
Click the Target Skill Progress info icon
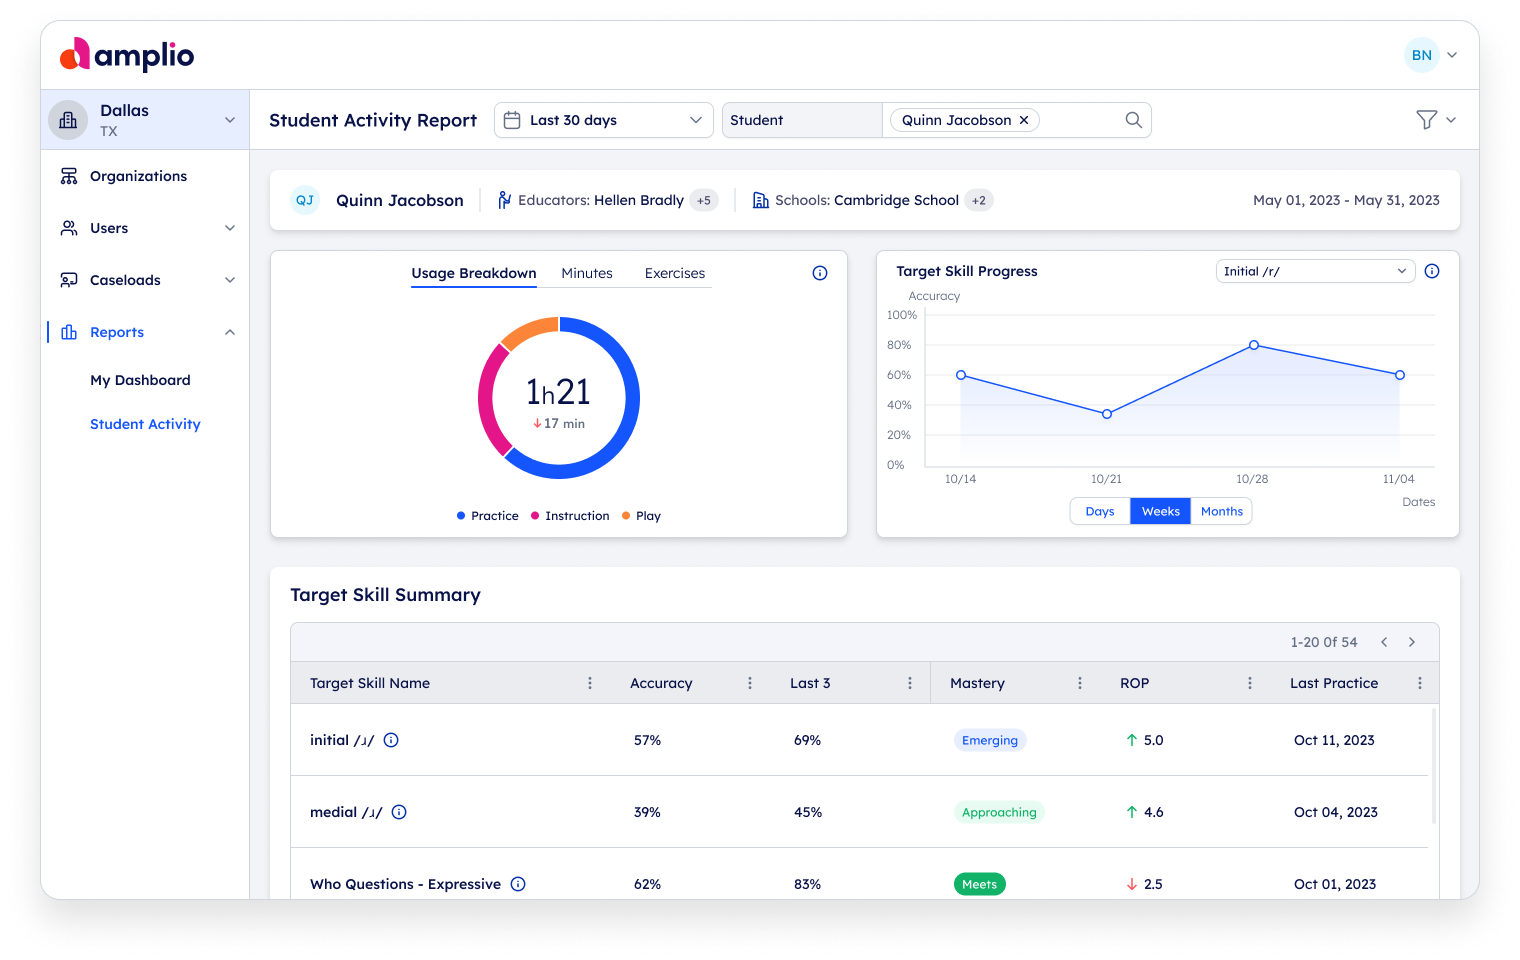click(1432, 271)
